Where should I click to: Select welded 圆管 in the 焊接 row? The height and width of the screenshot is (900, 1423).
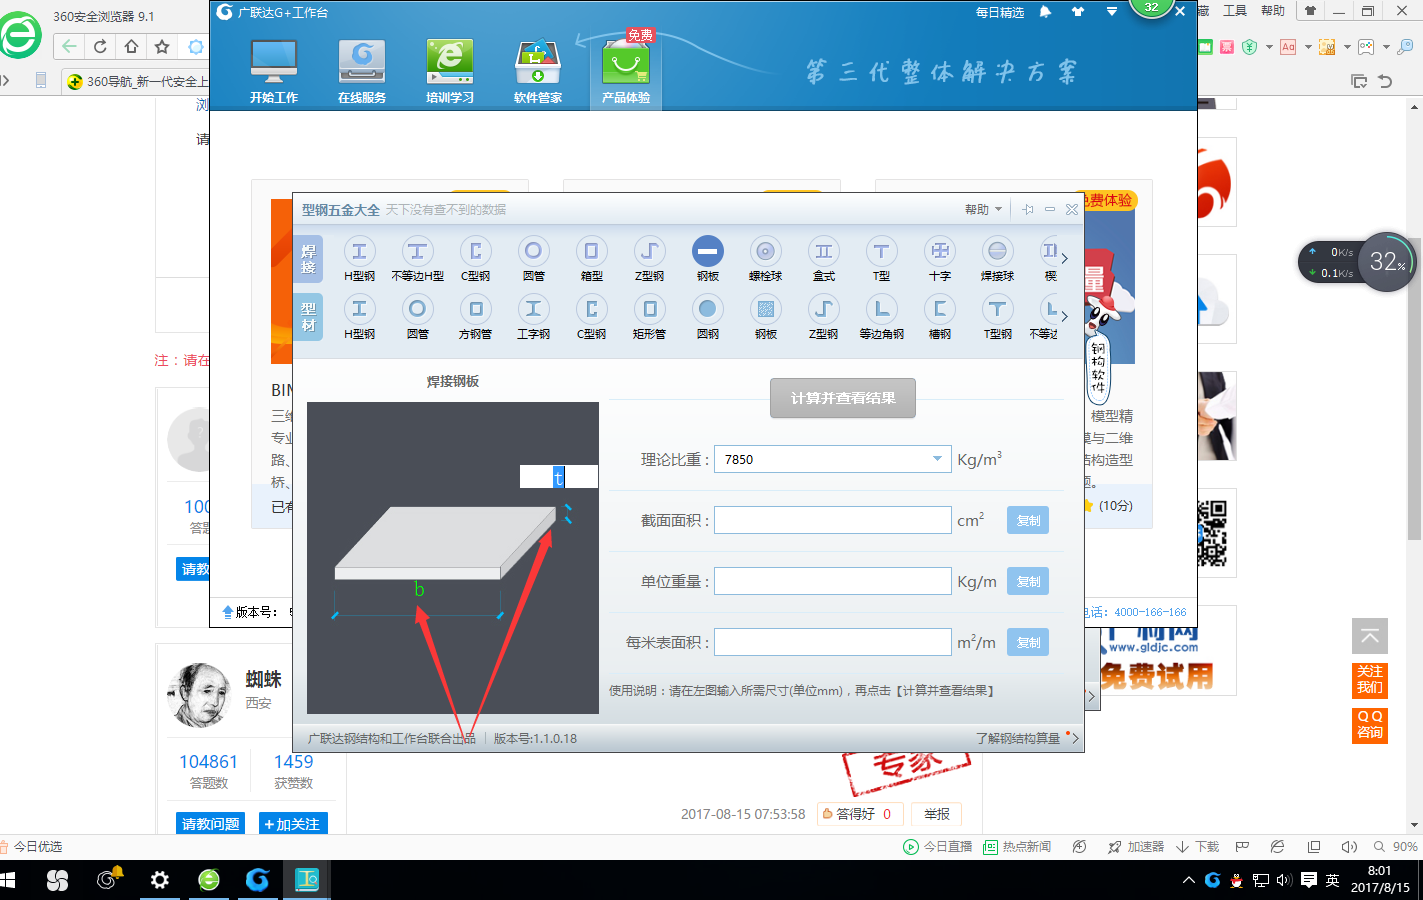533,259
